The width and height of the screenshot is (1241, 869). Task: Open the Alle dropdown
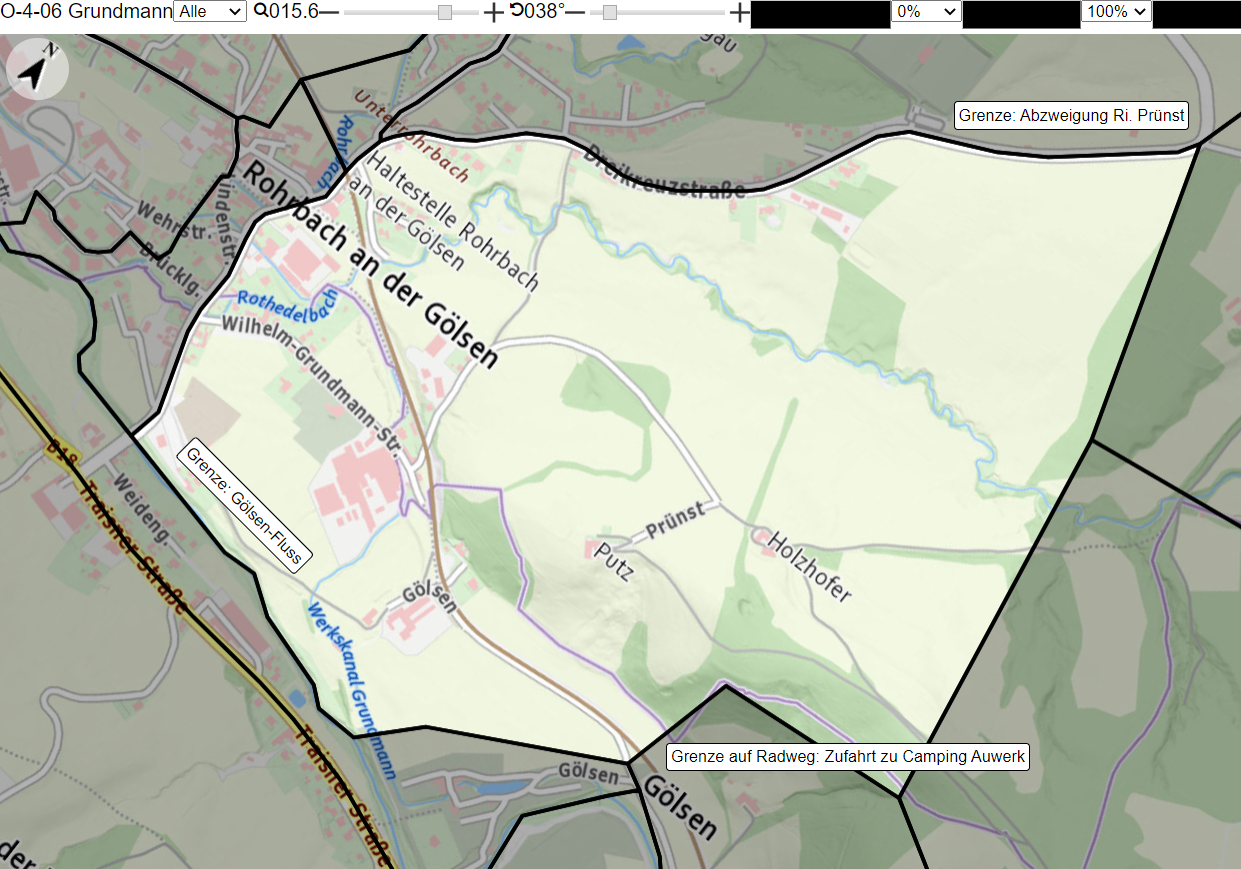pyautogui.click(x=210, y=12)
